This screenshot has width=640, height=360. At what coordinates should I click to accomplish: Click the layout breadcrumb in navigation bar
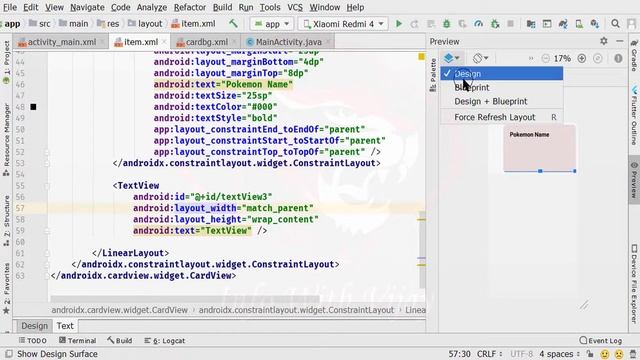[x=145, y=24]
